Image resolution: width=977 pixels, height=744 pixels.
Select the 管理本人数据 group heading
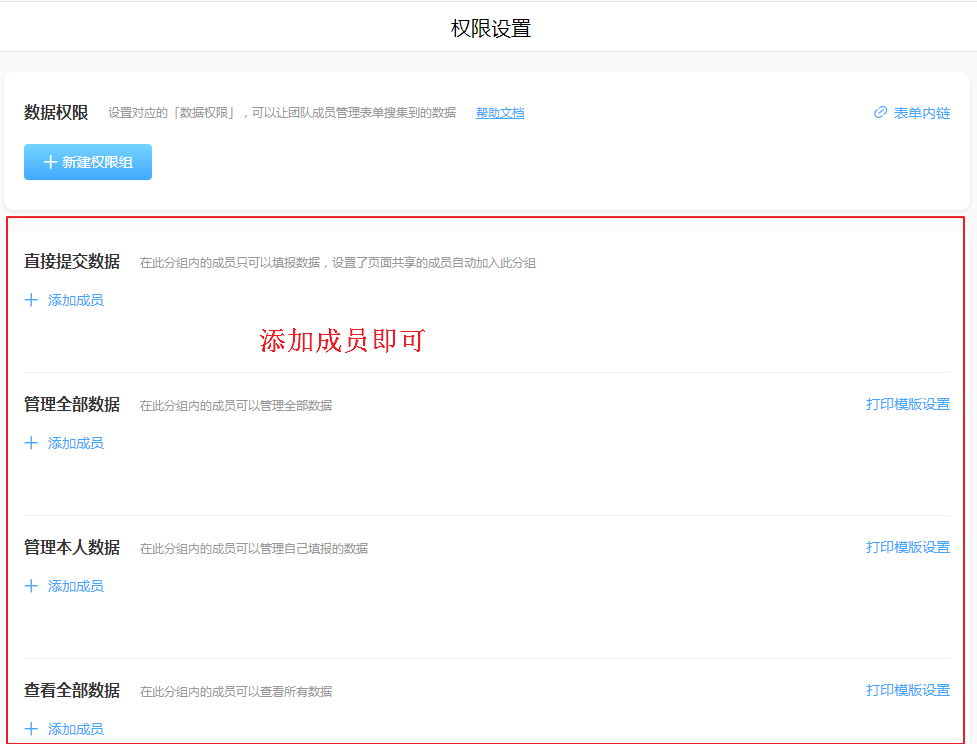pos(72,548)
